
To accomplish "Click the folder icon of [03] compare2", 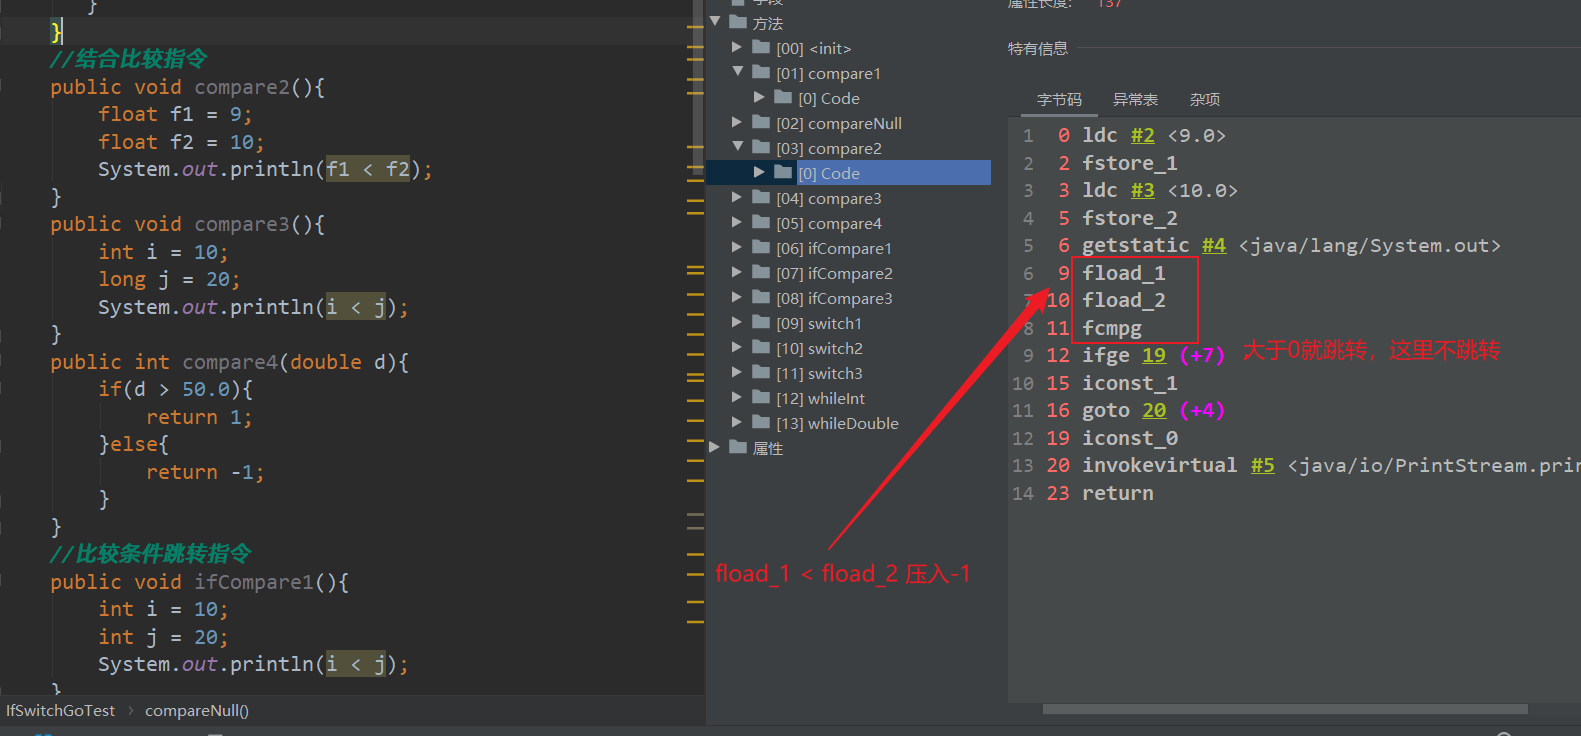I will pyautogui.click(x=761, y=147).
